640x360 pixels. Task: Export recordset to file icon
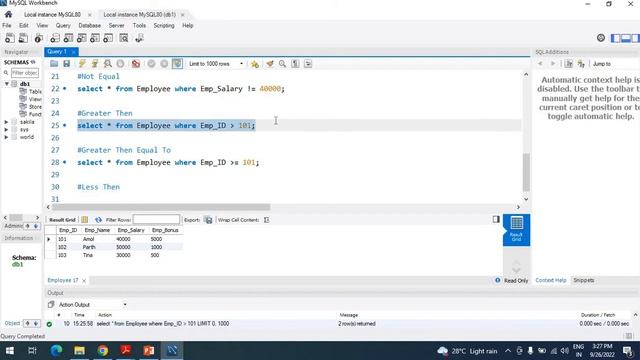208,220
